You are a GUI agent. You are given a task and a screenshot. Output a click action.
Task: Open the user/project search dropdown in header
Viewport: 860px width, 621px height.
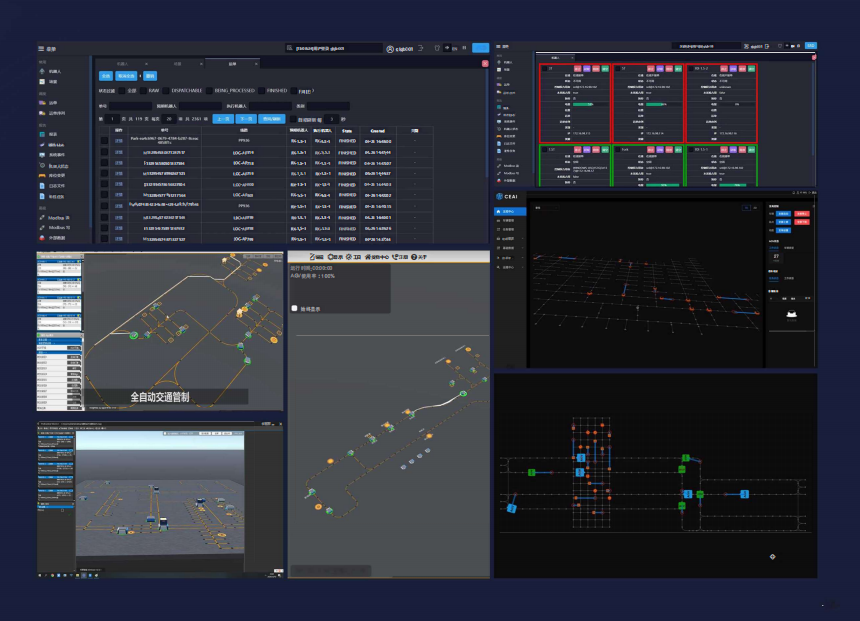[x=332, y=48]
